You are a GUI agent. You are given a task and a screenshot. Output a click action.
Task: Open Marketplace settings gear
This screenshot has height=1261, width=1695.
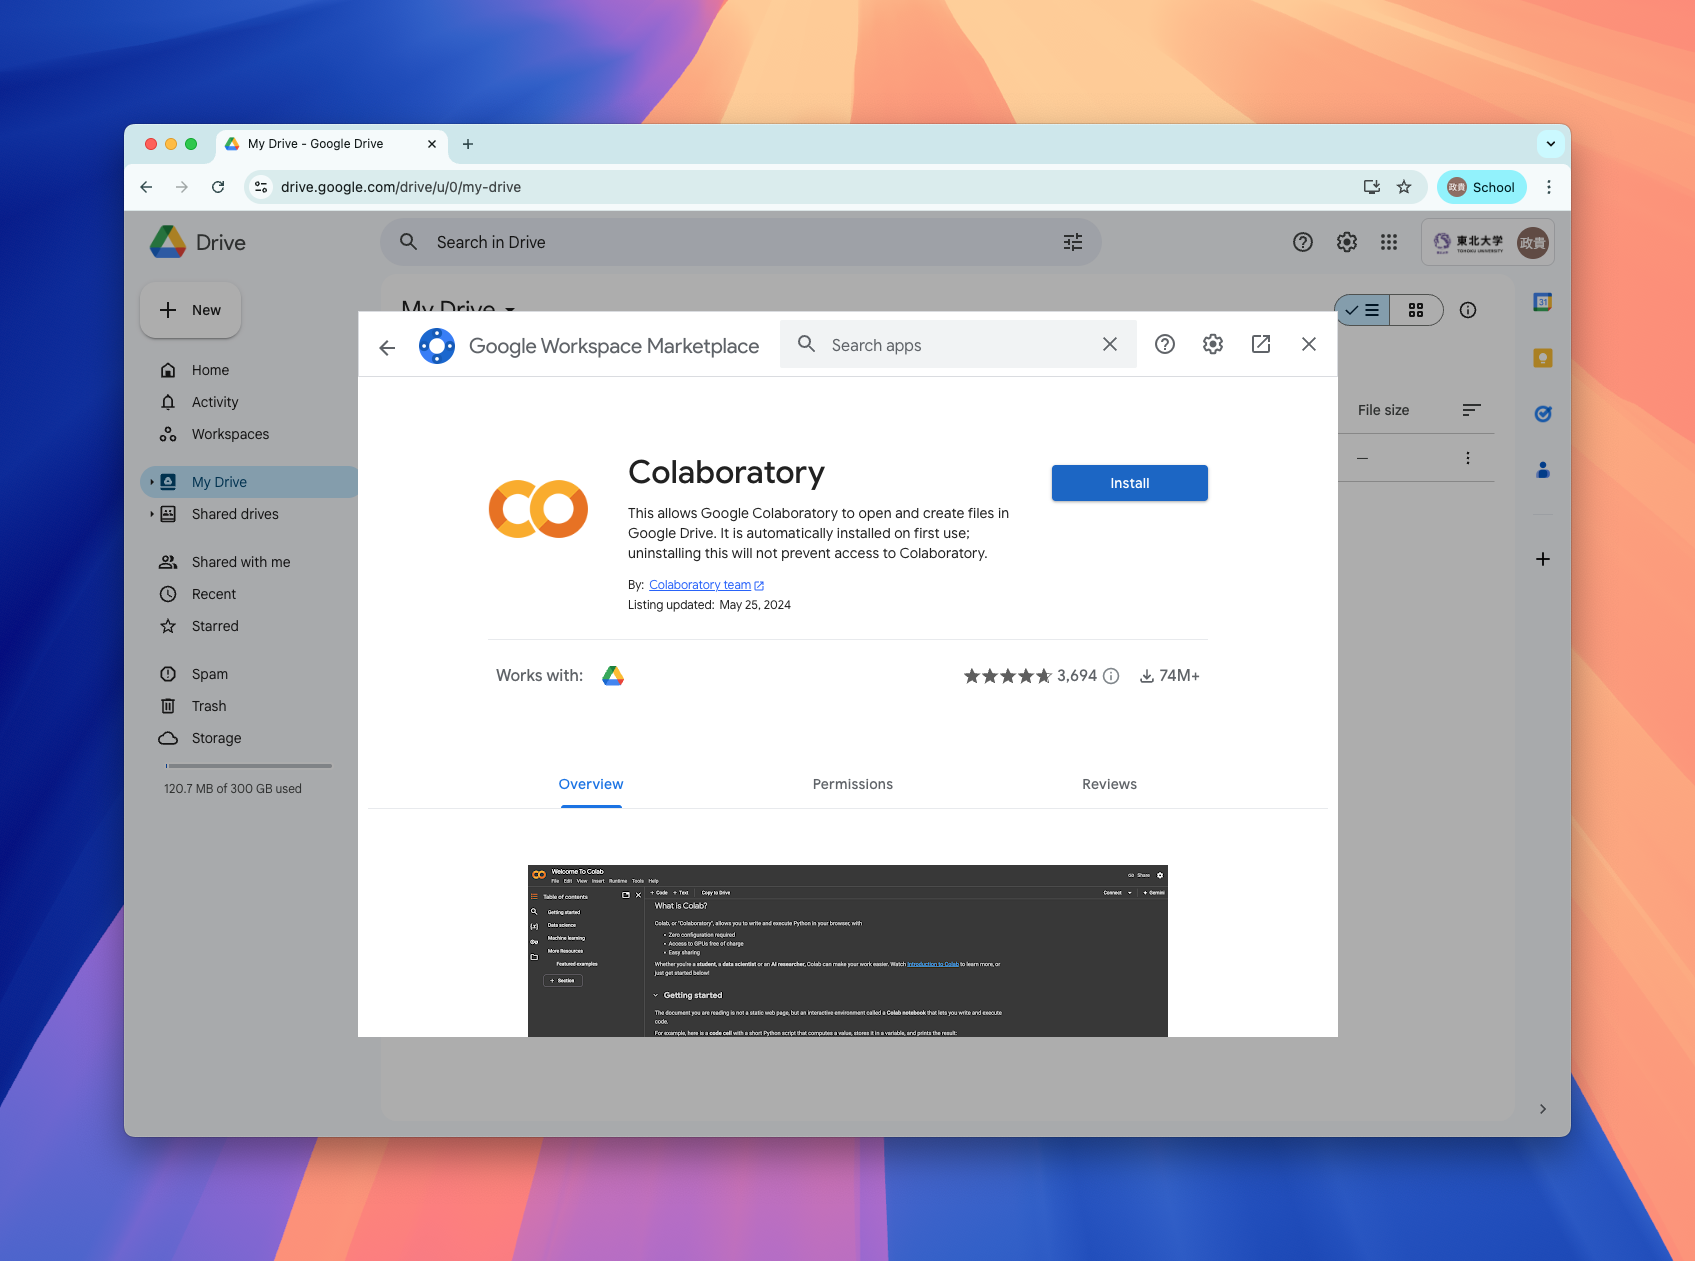(x=1212, y=344)
